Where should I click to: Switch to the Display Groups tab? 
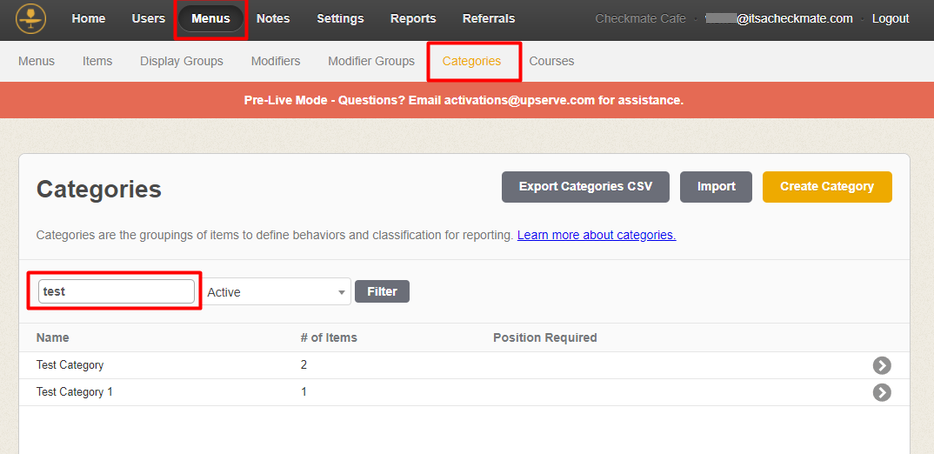181,61
